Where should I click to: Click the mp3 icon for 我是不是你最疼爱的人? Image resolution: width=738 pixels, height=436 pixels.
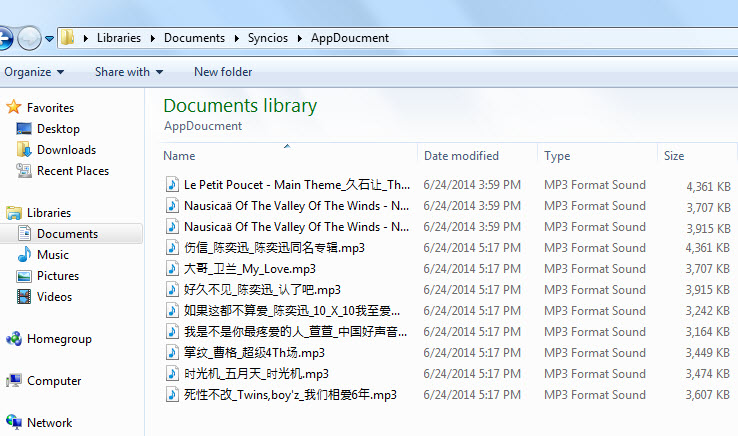tap(172, 331)
